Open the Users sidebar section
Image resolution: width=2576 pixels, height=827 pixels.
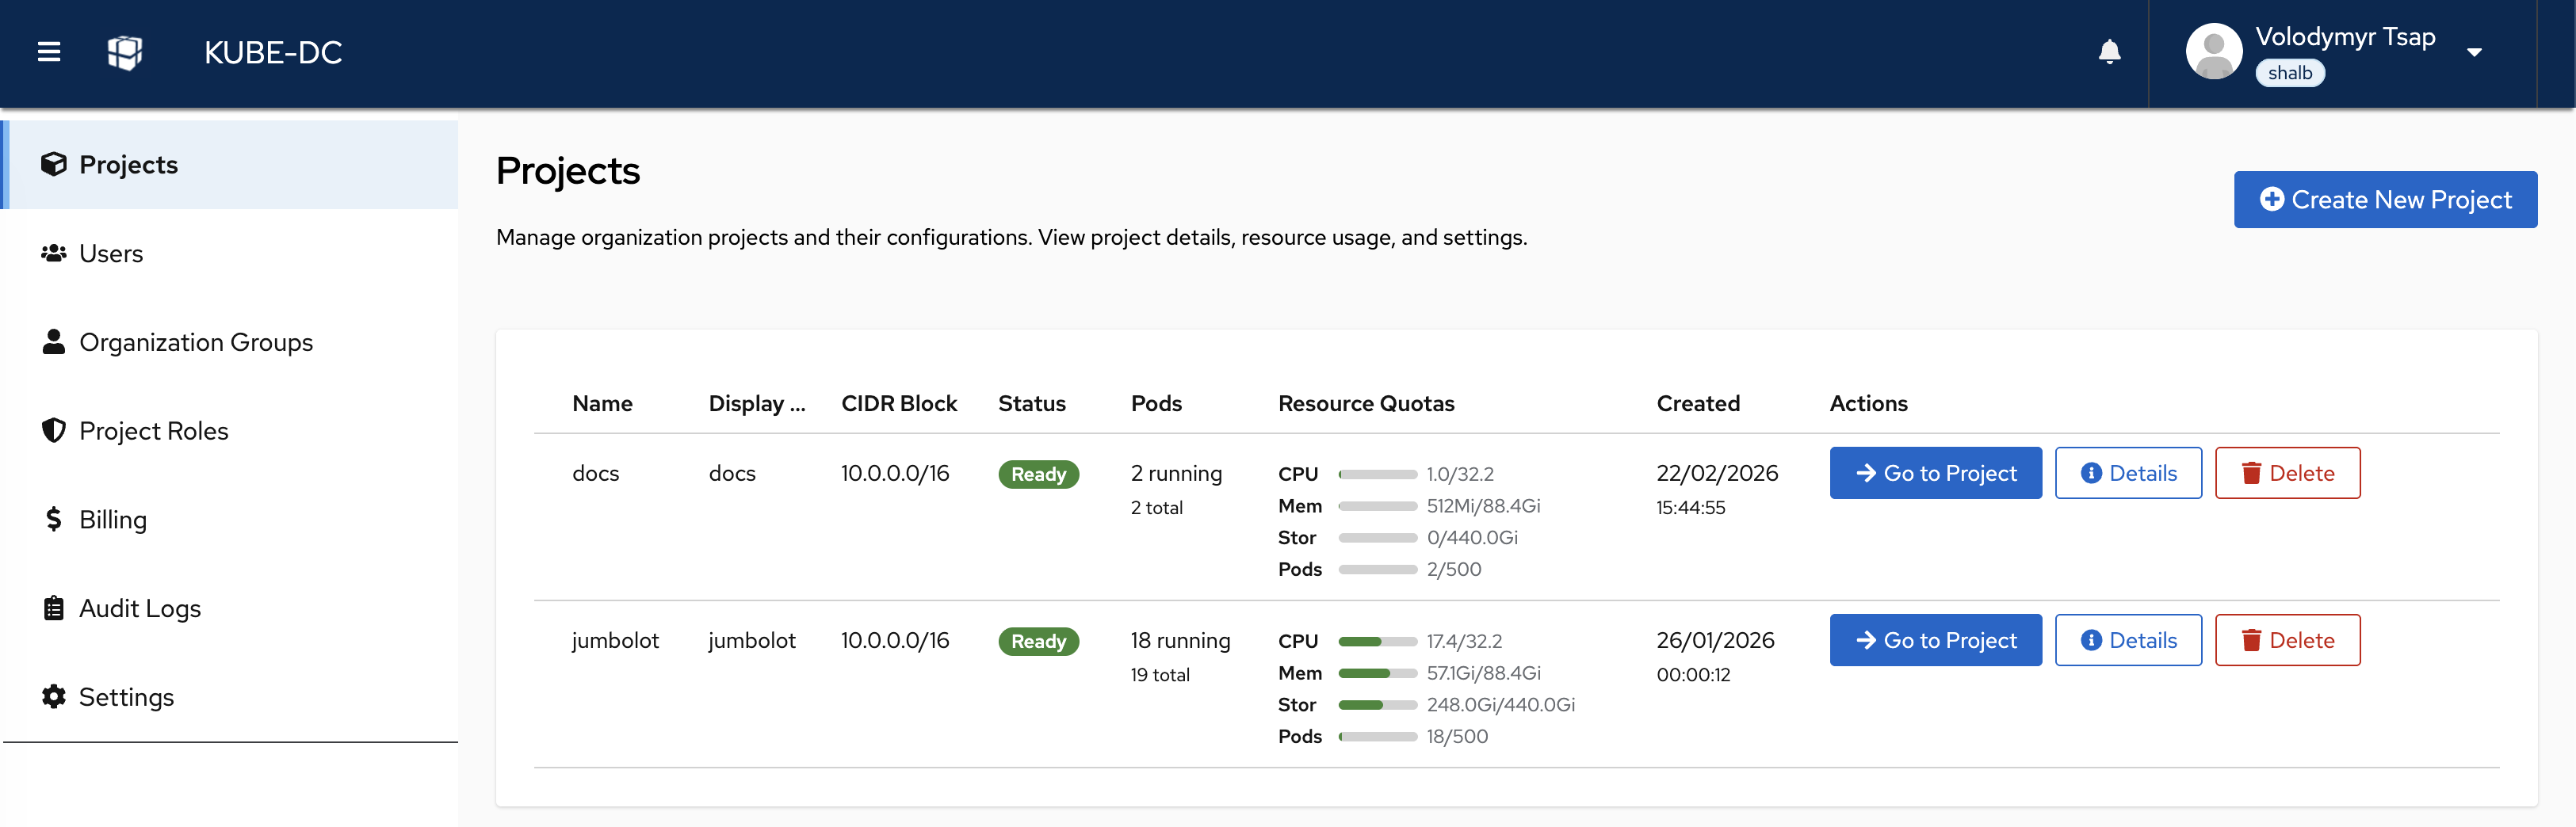(111, 254)
